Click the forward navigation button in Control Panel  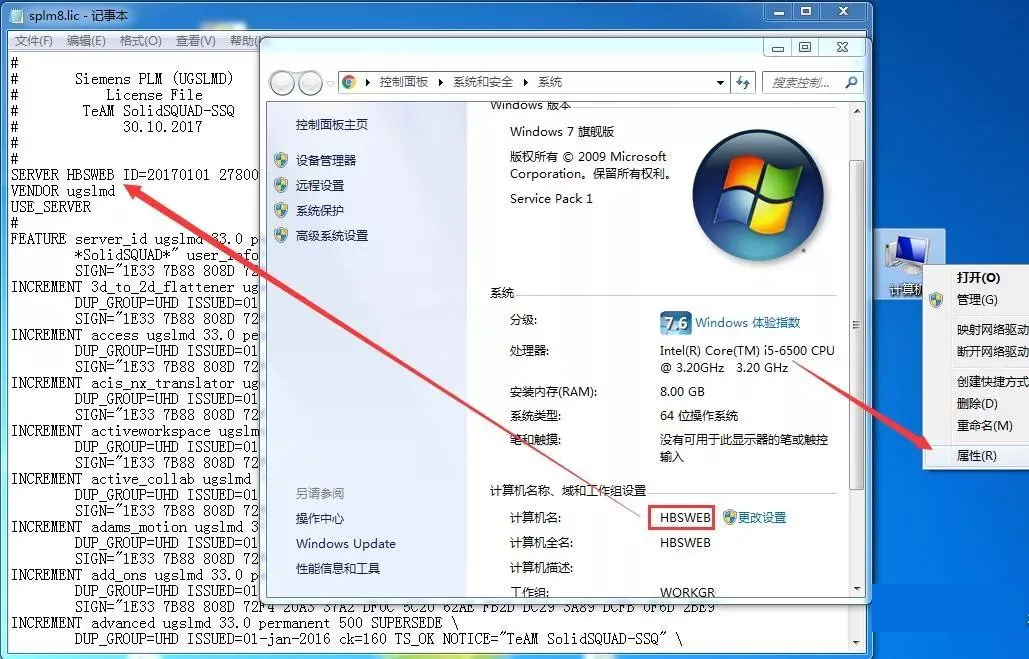[x=310, y=83]
